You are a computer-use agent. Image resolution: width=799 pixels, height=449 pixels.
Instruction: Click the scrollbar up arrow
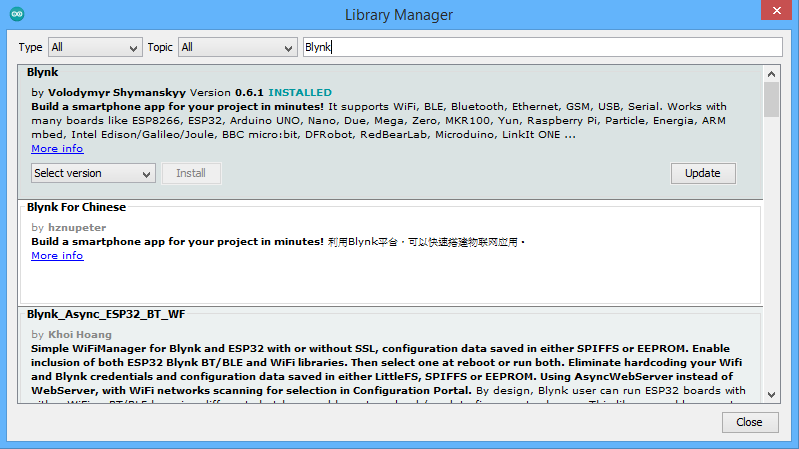click(771, 73)
